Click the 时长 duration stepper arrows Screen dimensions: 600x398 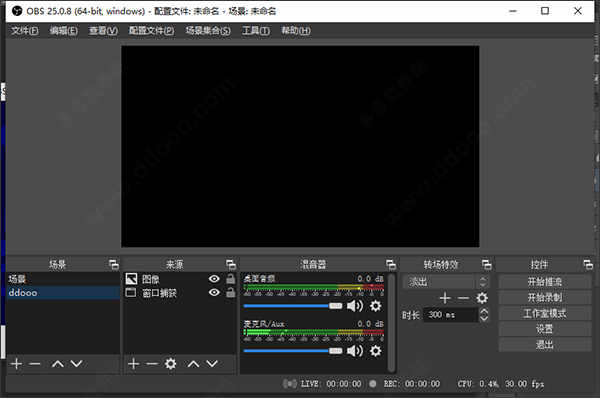pyautogui.click(x=484, y=315)
